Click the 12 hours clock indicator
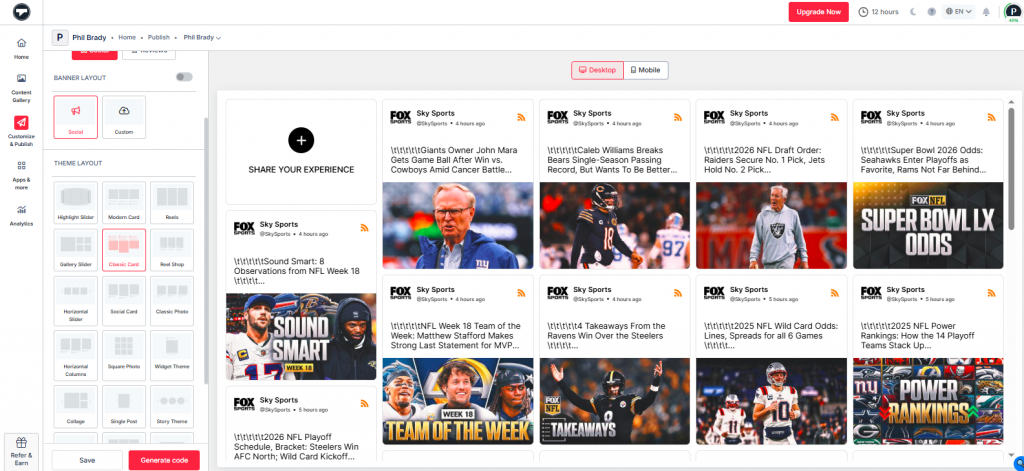 tap(878, 12)
